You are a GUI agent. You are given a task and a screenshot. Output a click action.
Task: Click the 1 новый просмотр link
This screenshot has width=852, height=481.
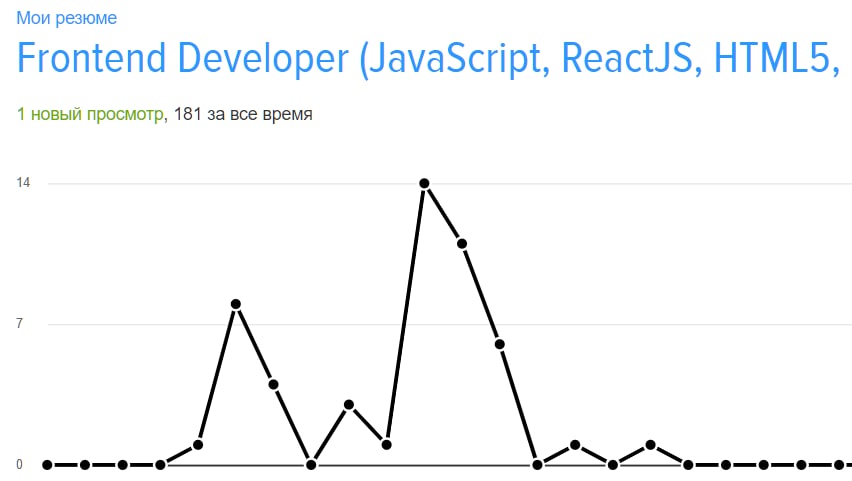click(x=90, y=114)
